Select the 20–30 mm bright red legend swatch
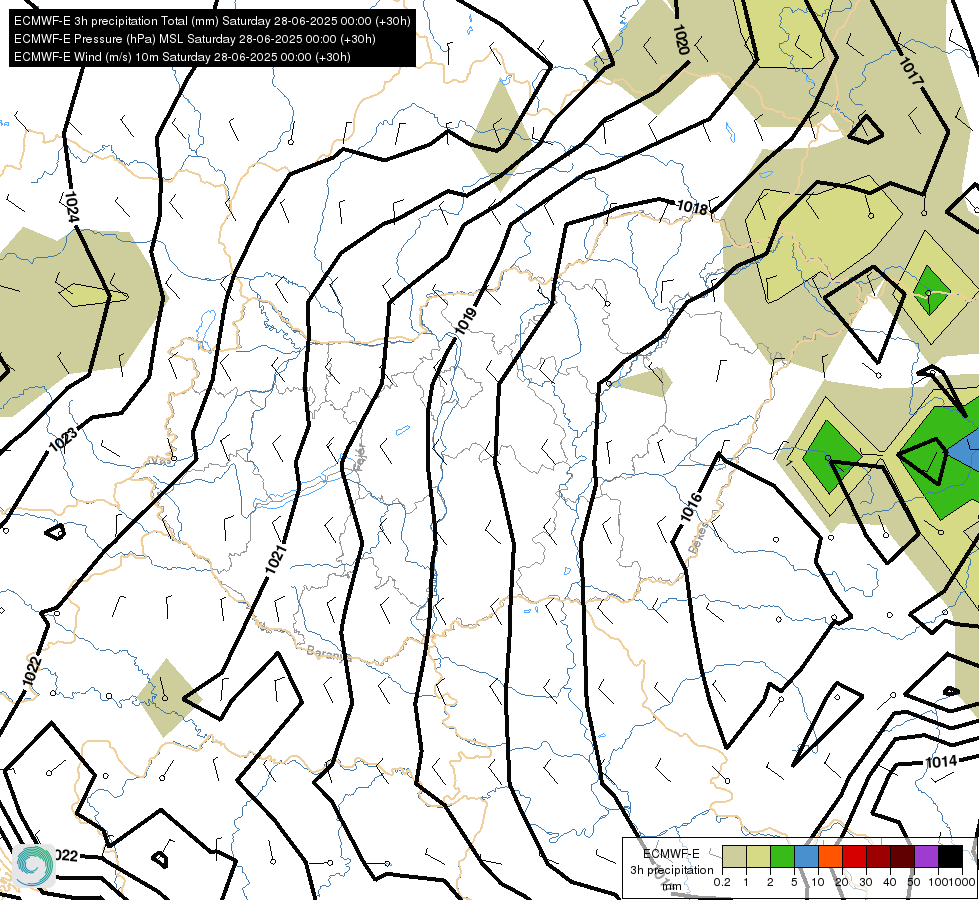979x900 pixels. point(854,857)
